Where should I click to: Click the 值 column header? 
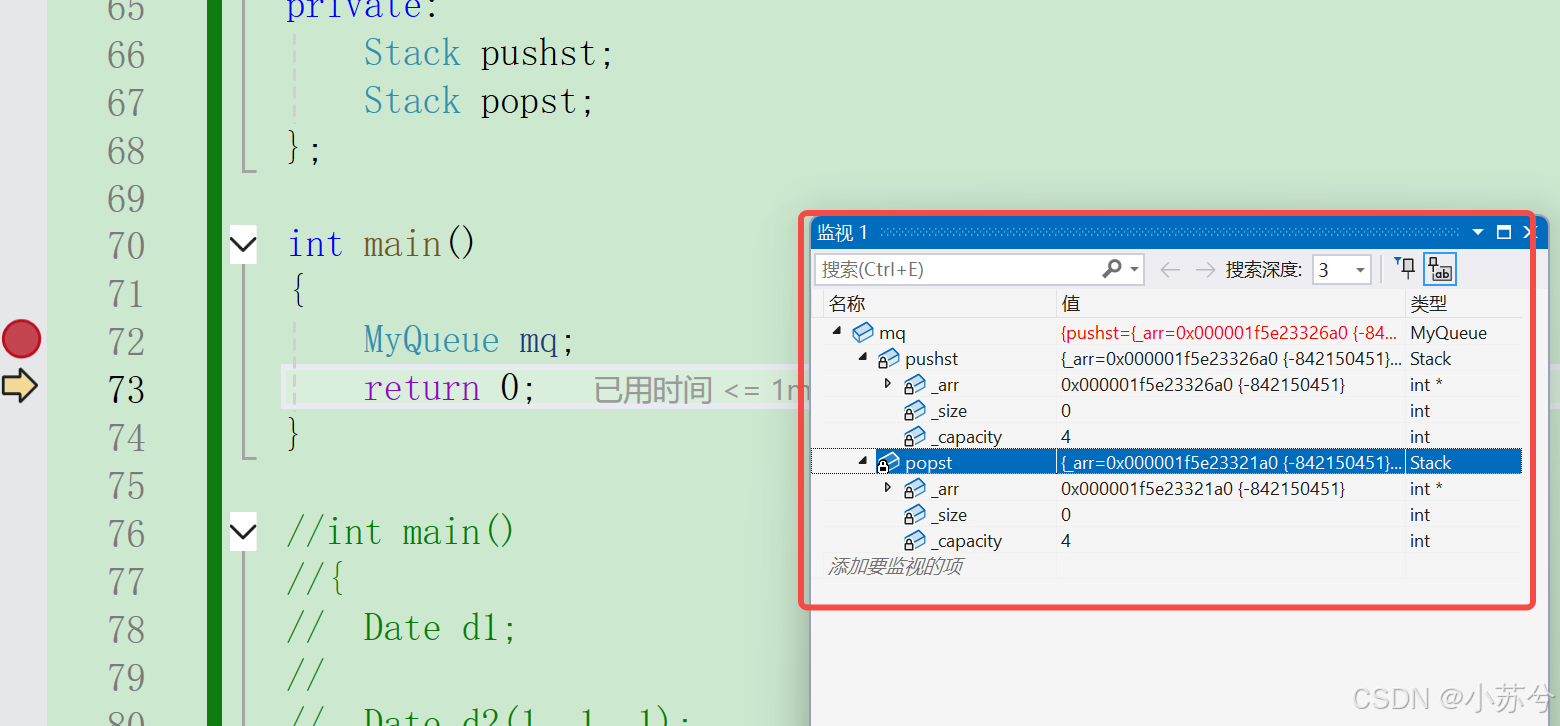pos(1071,303)
